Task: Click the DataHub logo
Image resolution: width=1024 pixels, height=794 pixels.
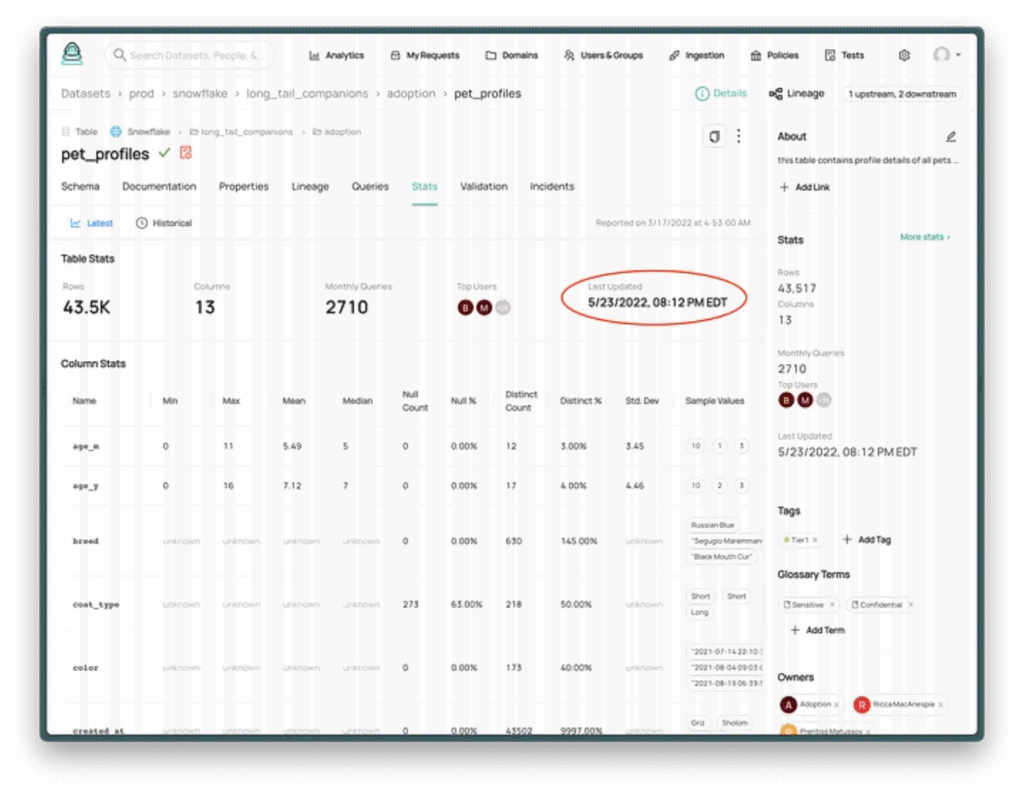Action: [70, 55]
